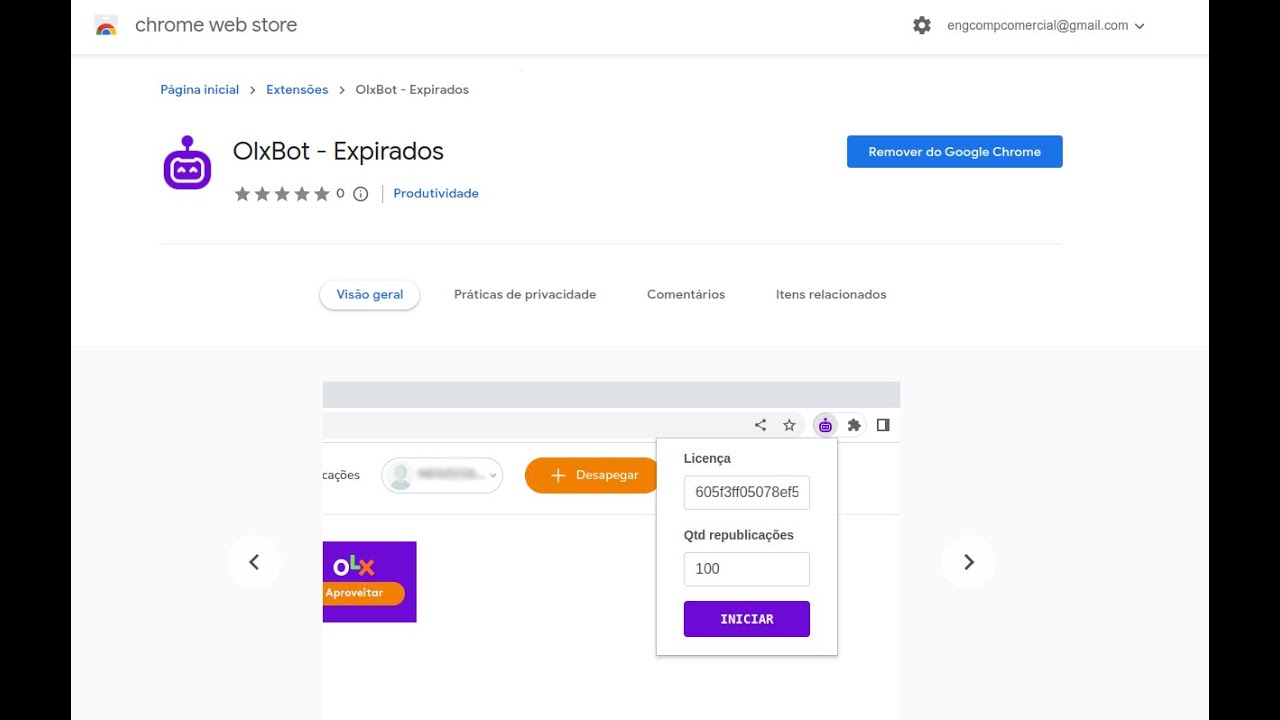Select the Visão geral tab
1280x720 pixels.
pos(370,295)
